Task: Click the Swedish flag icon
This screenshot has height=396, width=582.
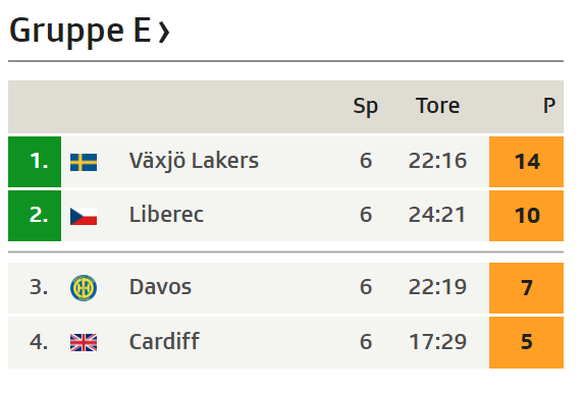Action: (84, 162)
